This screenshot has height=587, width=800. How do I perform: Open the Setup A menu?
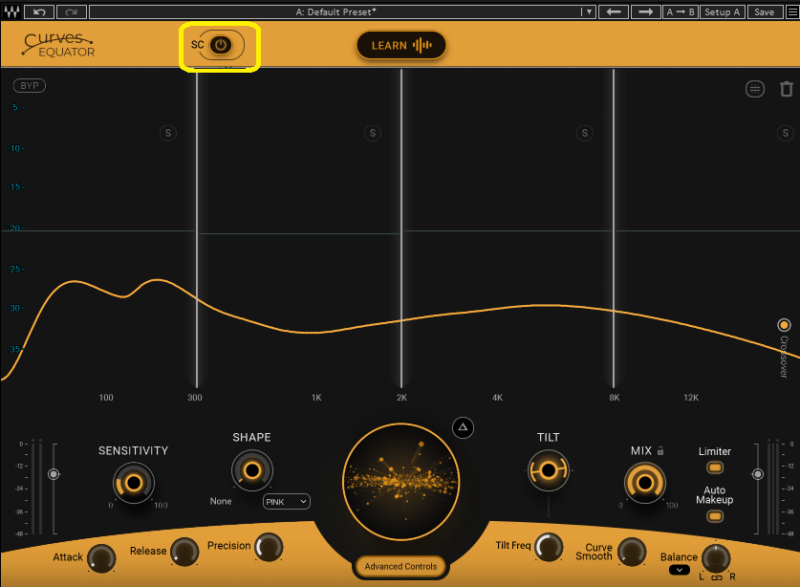click(722, 12)
